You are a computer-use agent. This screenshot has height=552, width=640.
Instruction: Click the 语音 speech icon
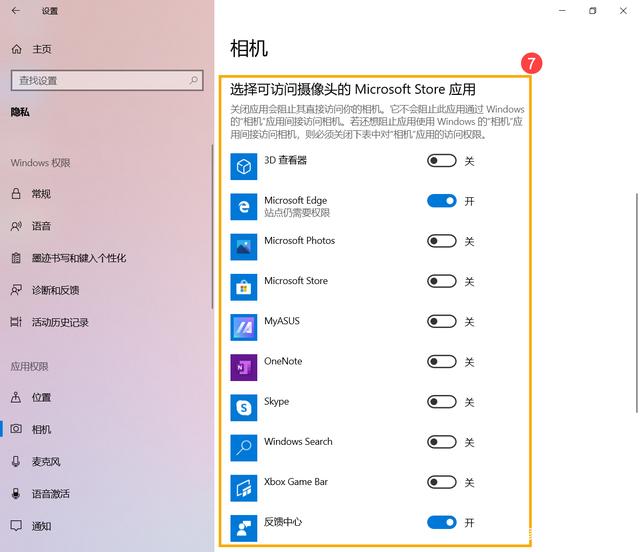point(16,226)
